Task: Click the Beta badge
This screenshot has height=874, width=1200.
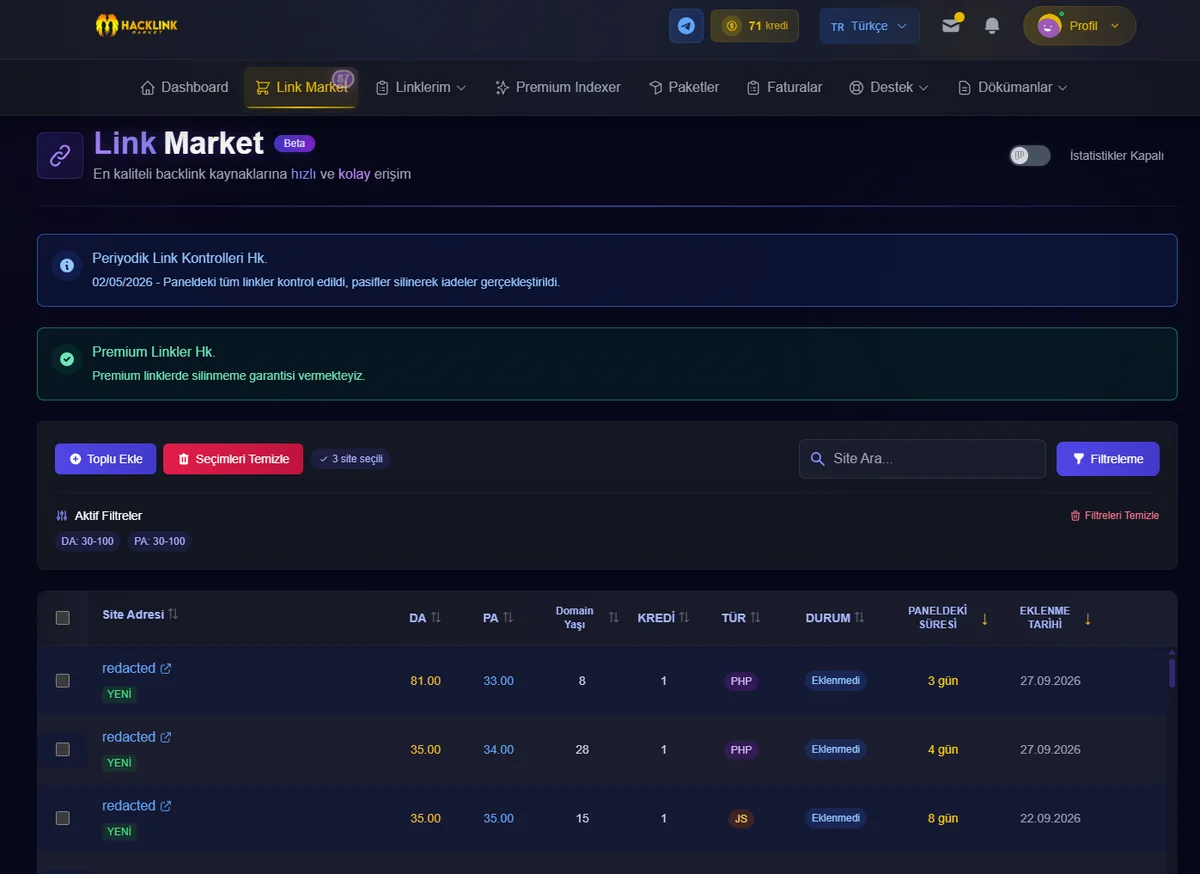Action: [x=294, y=143]
